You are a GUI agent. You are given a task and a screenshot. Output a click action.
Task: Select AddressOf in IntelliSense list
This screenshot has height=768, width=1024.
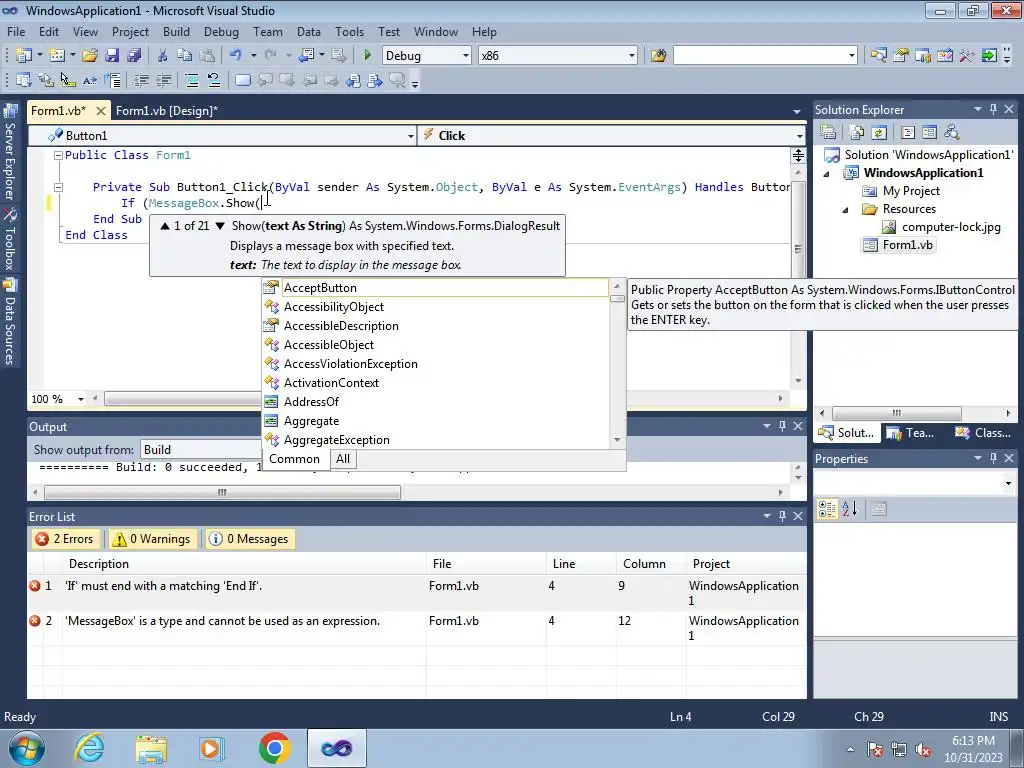435,402
